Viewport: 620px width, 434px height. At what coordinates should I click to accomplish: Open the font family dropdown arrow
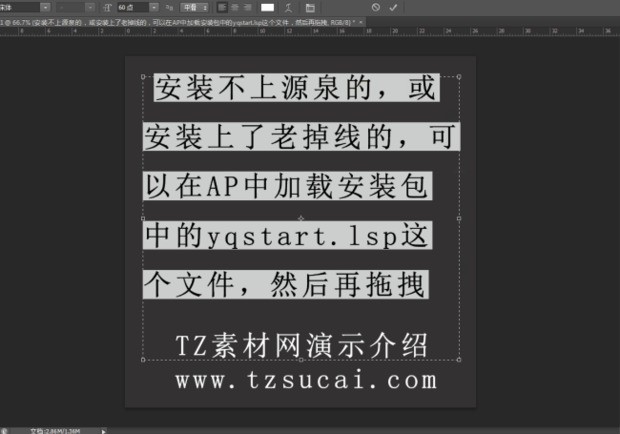pyautogui.click(x=45, y=8)
